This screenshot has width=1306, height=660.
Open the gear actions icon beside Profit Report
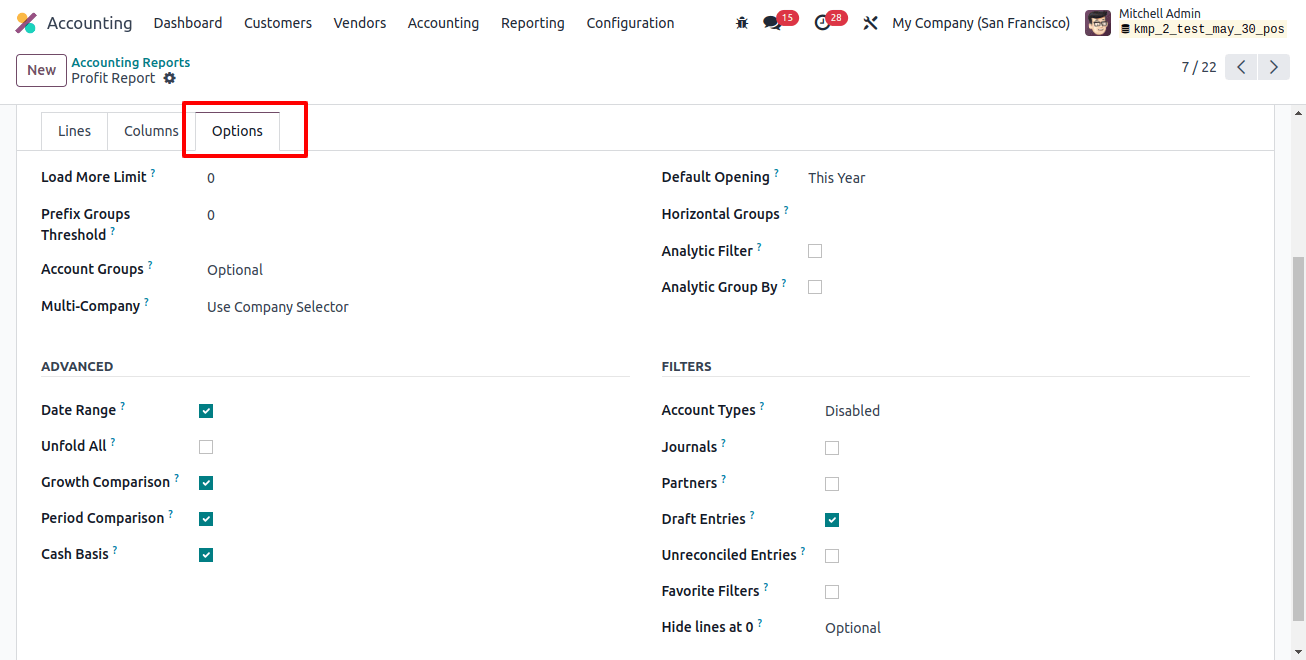[x=169, y=78]
